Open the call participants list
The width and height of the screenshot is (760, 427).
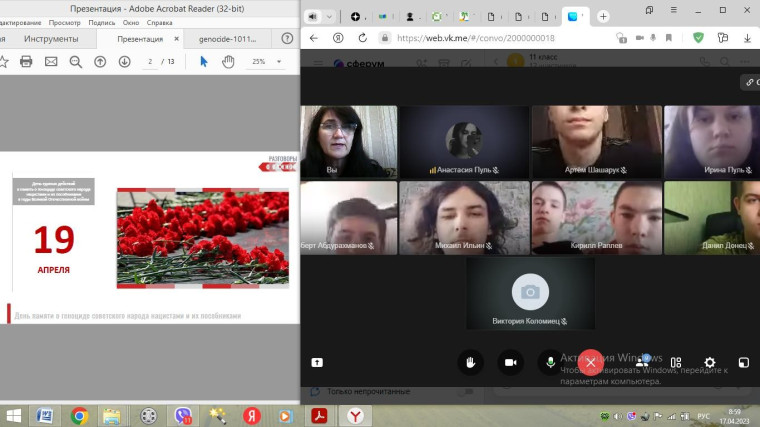click(x=642, y=362)
